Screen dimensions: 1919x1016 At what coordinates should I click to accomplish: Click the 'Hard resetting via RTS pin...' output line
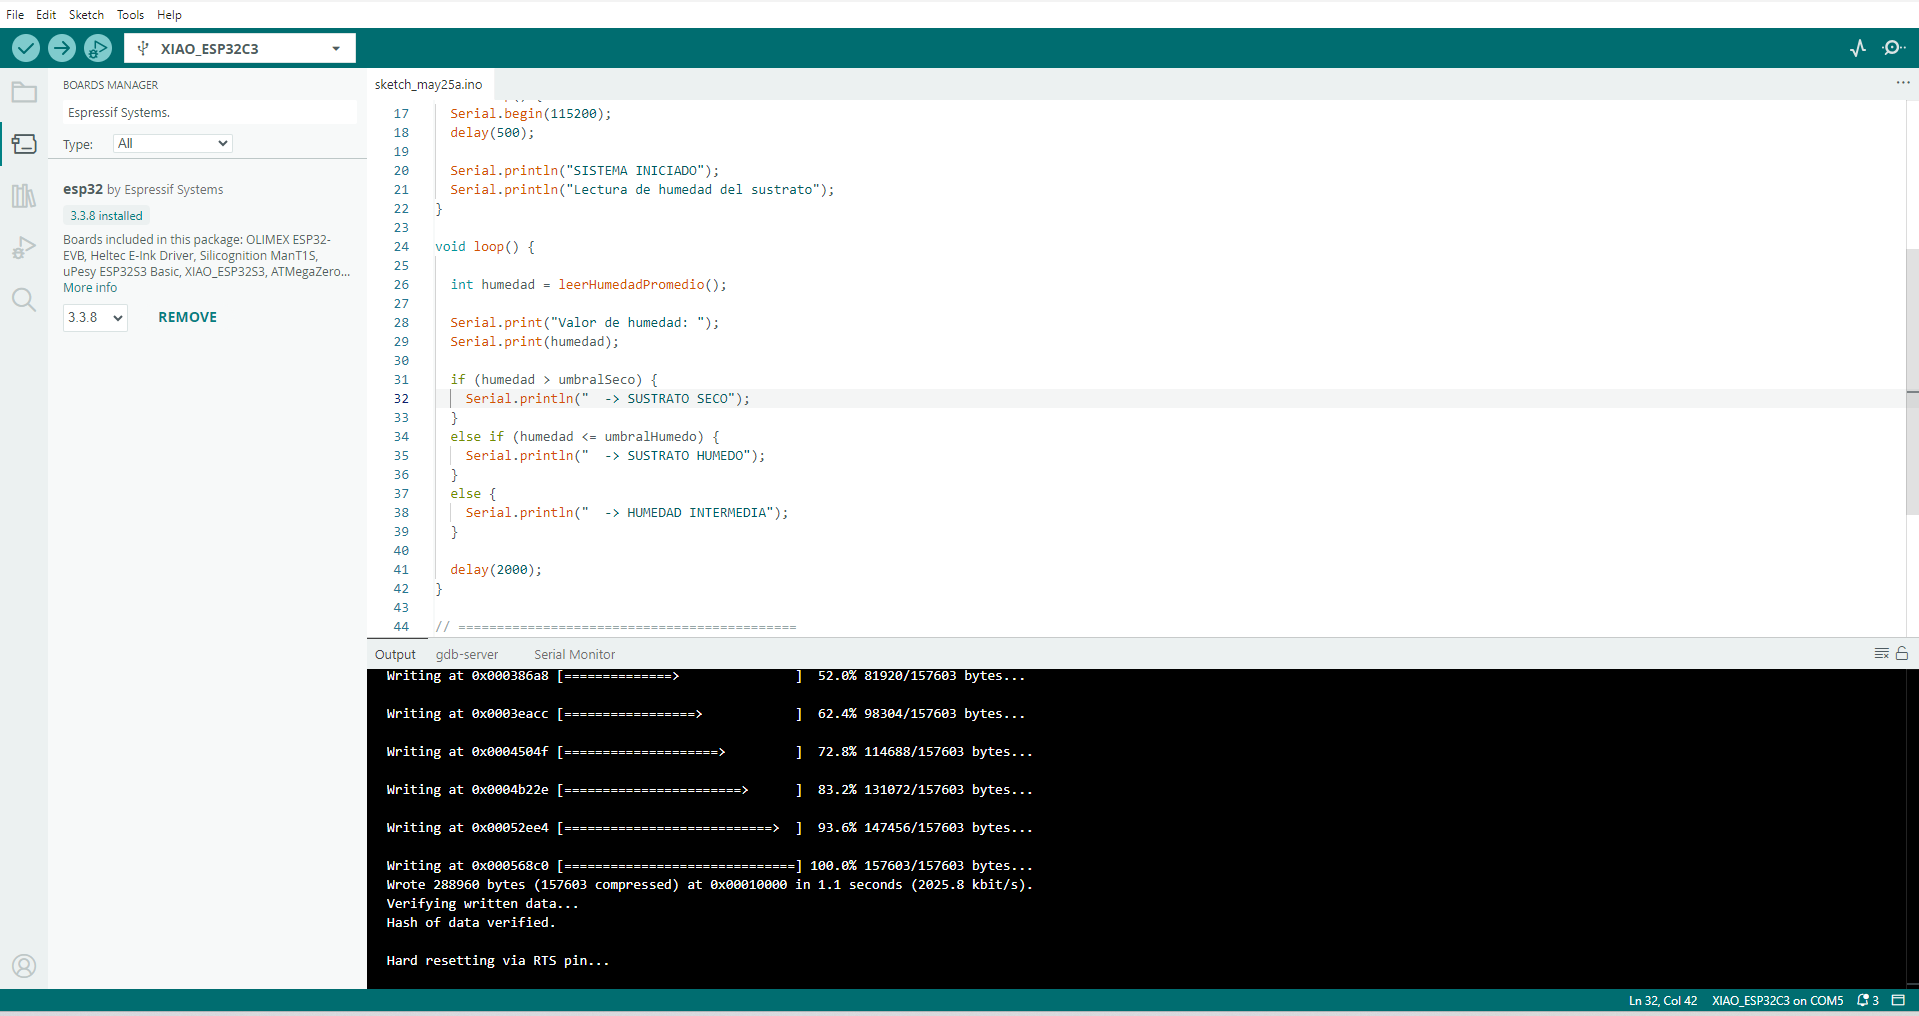(498, 960)
